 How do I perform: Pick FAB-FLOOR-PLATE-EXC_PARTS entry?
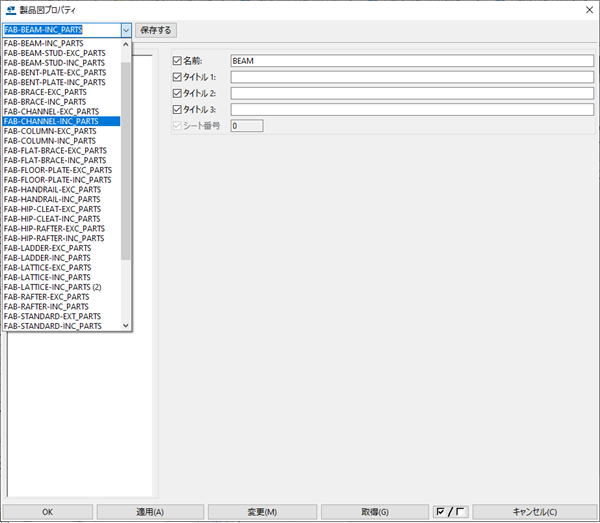(x=62, y=170)
